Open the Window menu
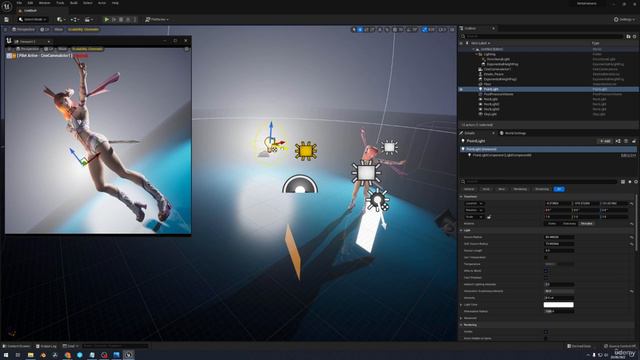This screenshot has height=360, width=640. (x=44, y=3)
